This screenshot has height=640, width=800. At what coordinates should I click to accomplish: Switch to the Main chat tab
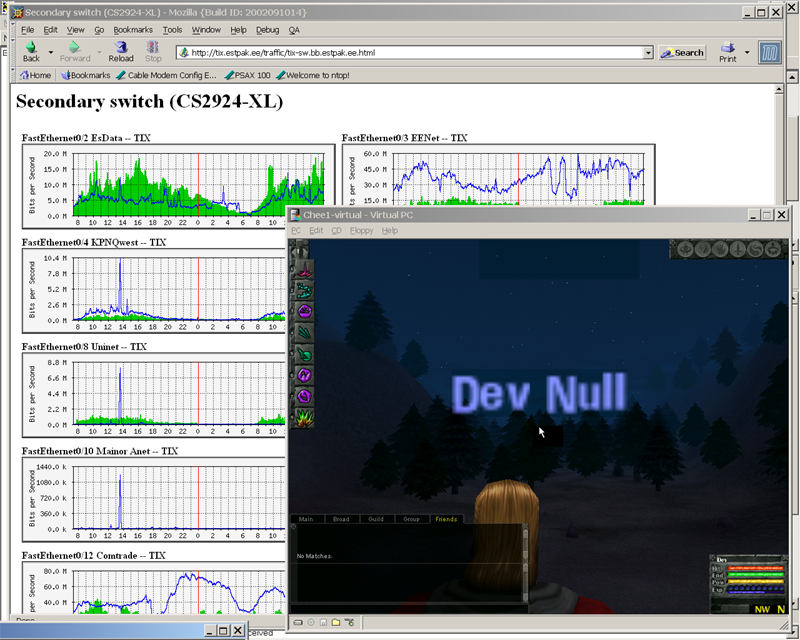tap(306, 519)
